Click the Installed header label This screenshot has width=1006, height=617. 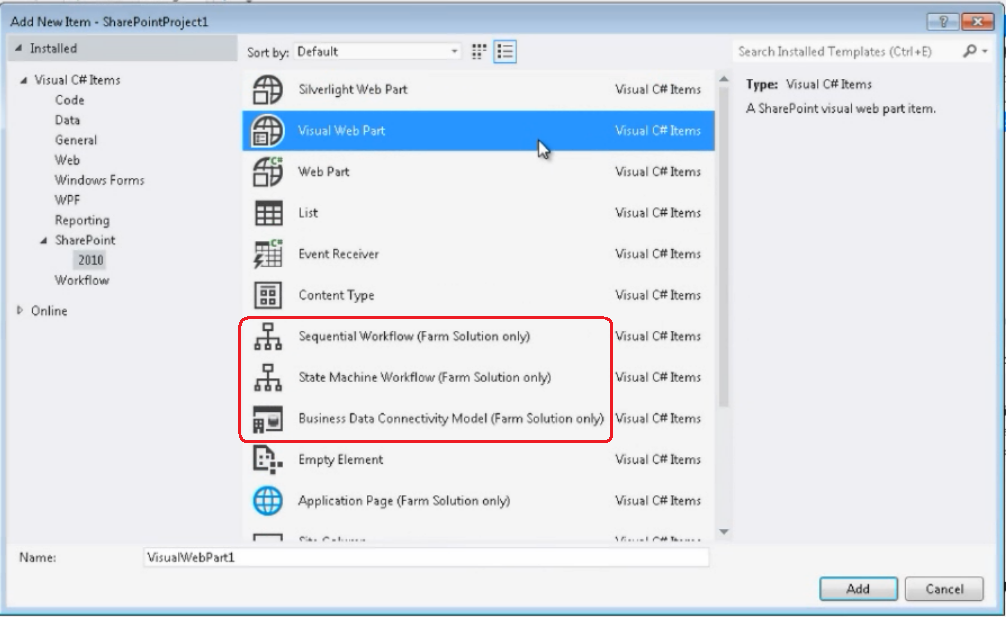[x=53, y=48]
